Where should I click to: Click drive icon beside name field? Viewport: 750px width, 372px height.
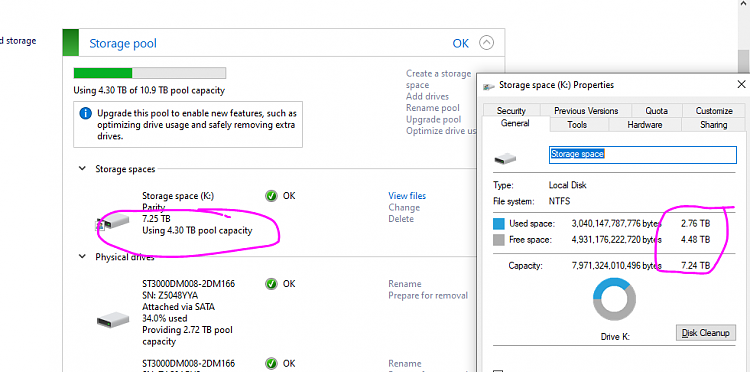[505, 158]
